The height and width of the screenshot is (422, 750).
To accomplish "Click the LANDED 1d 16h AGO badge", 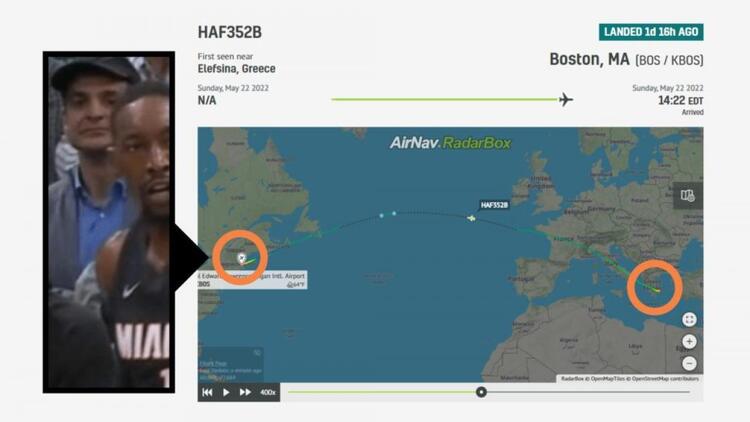I will [651, 32].
